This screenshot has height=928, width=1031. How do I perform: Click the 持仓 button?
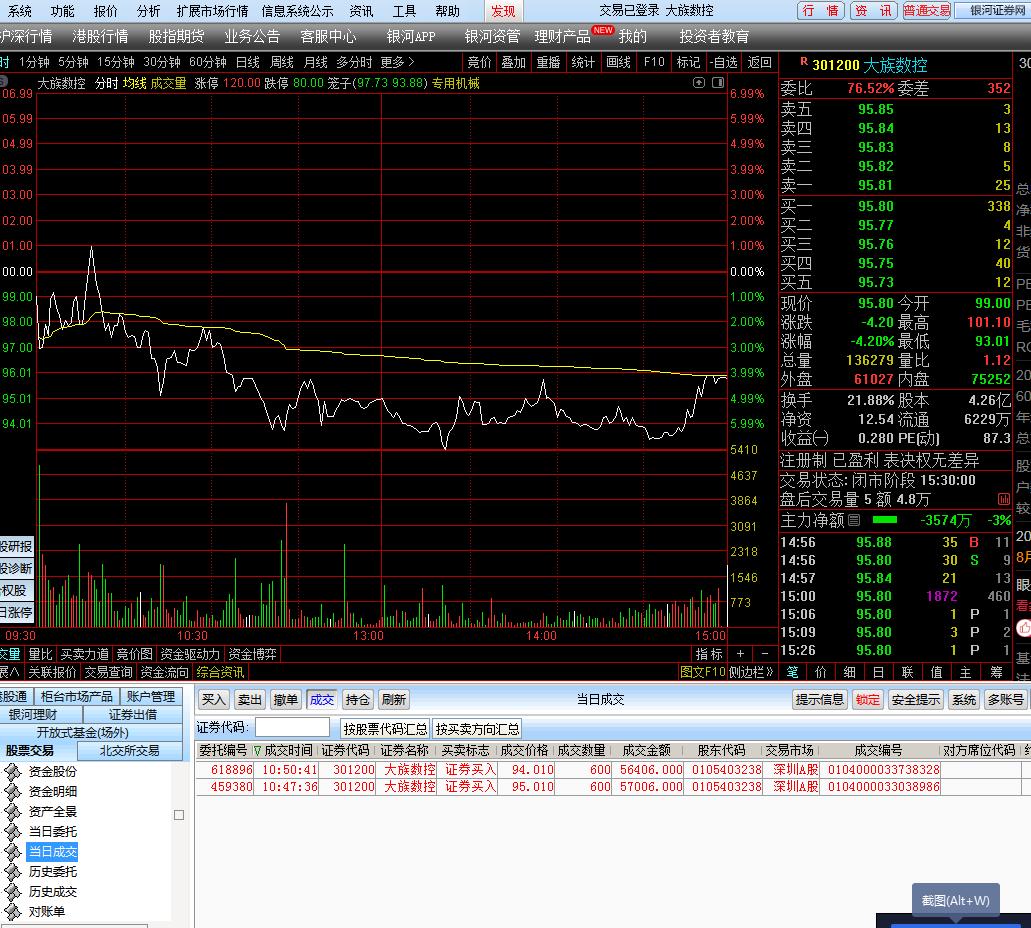(357, 699)
